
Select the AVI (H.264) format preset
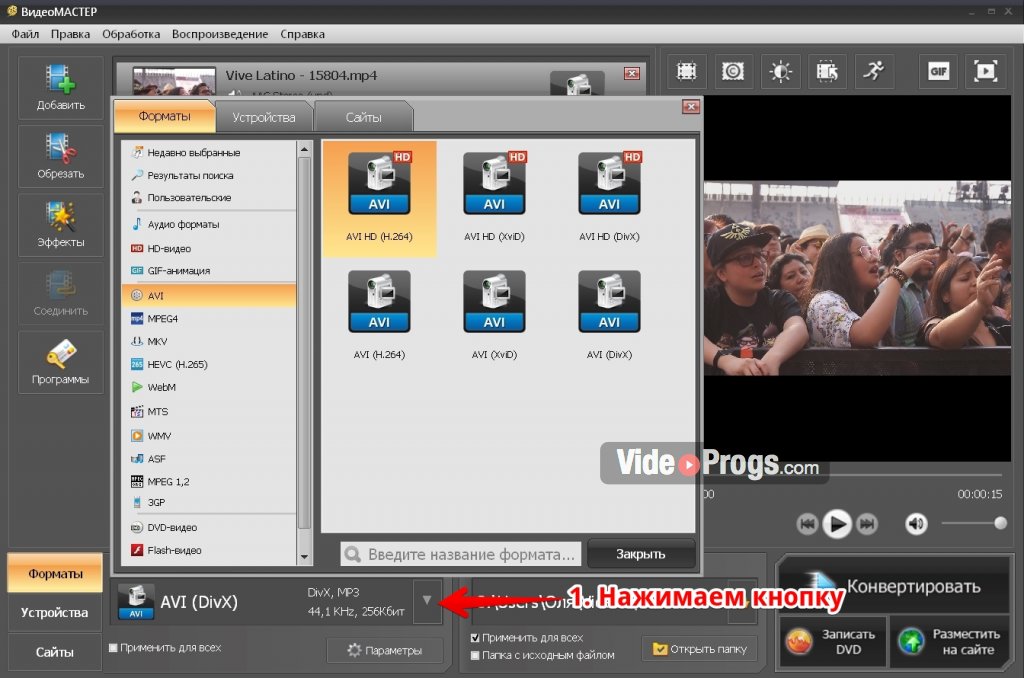pos(379,315)
